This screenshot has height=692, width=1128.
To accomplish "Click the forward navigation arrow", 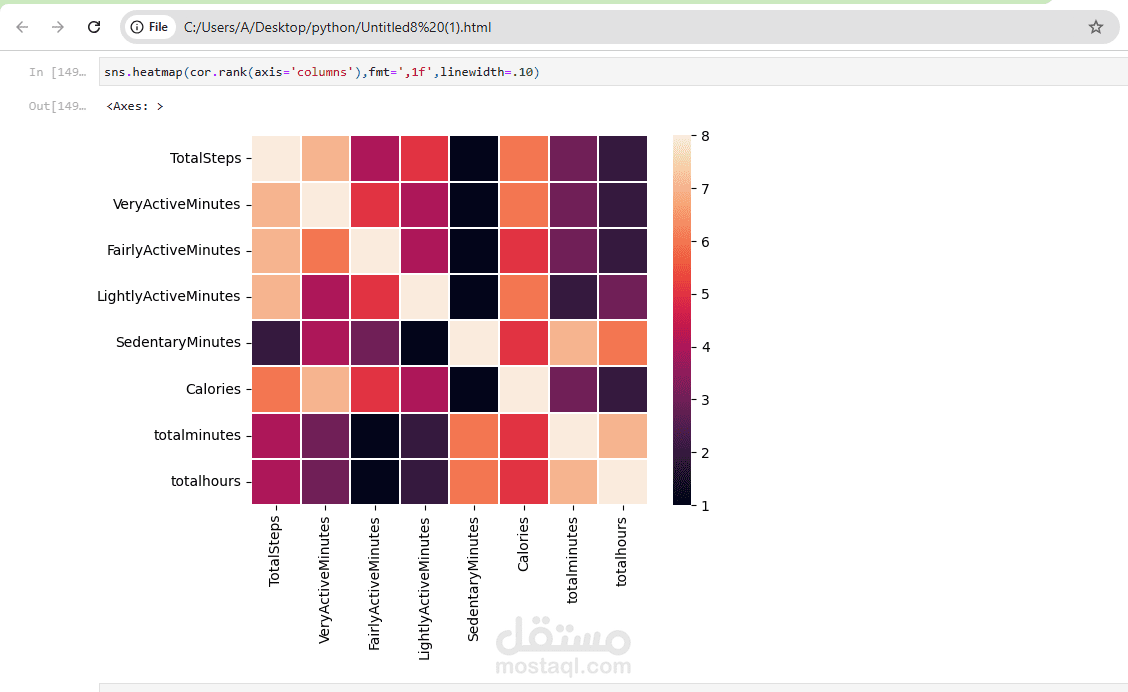I will pos(58,27).
